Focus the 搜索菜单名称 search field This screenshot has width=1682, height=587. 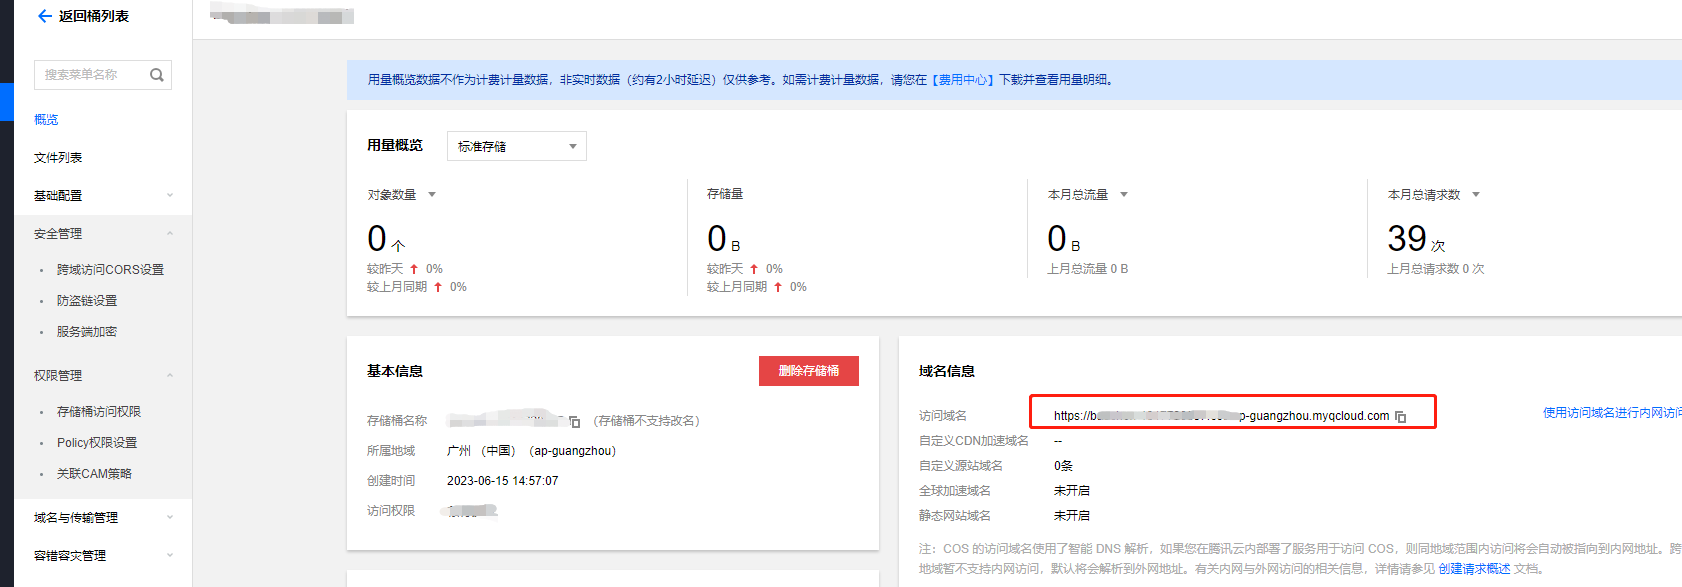click(92, 75)
